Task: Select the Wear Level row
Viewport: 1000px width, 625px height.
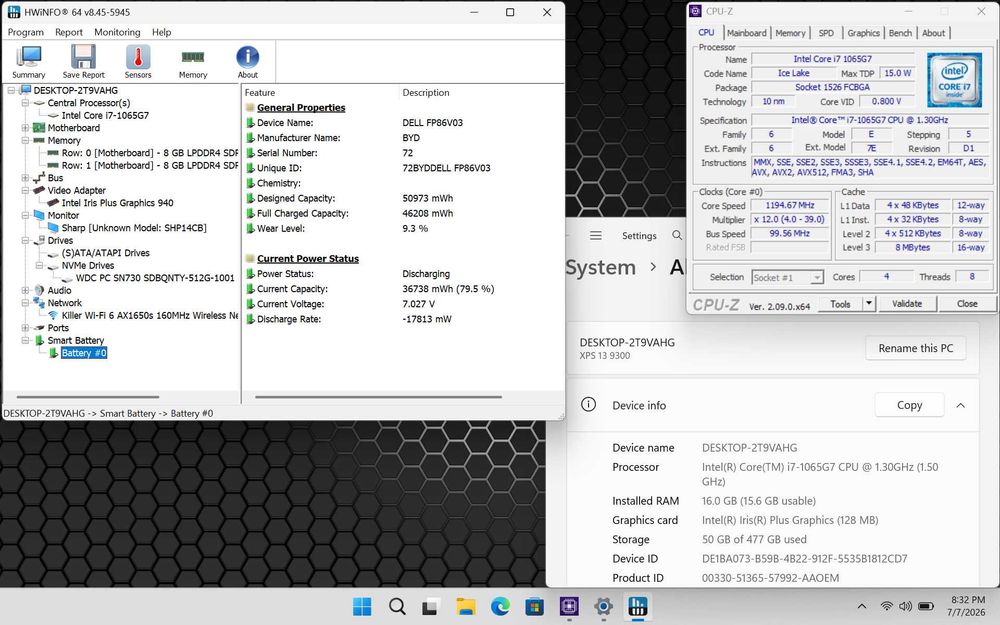Action: (402, 228)
